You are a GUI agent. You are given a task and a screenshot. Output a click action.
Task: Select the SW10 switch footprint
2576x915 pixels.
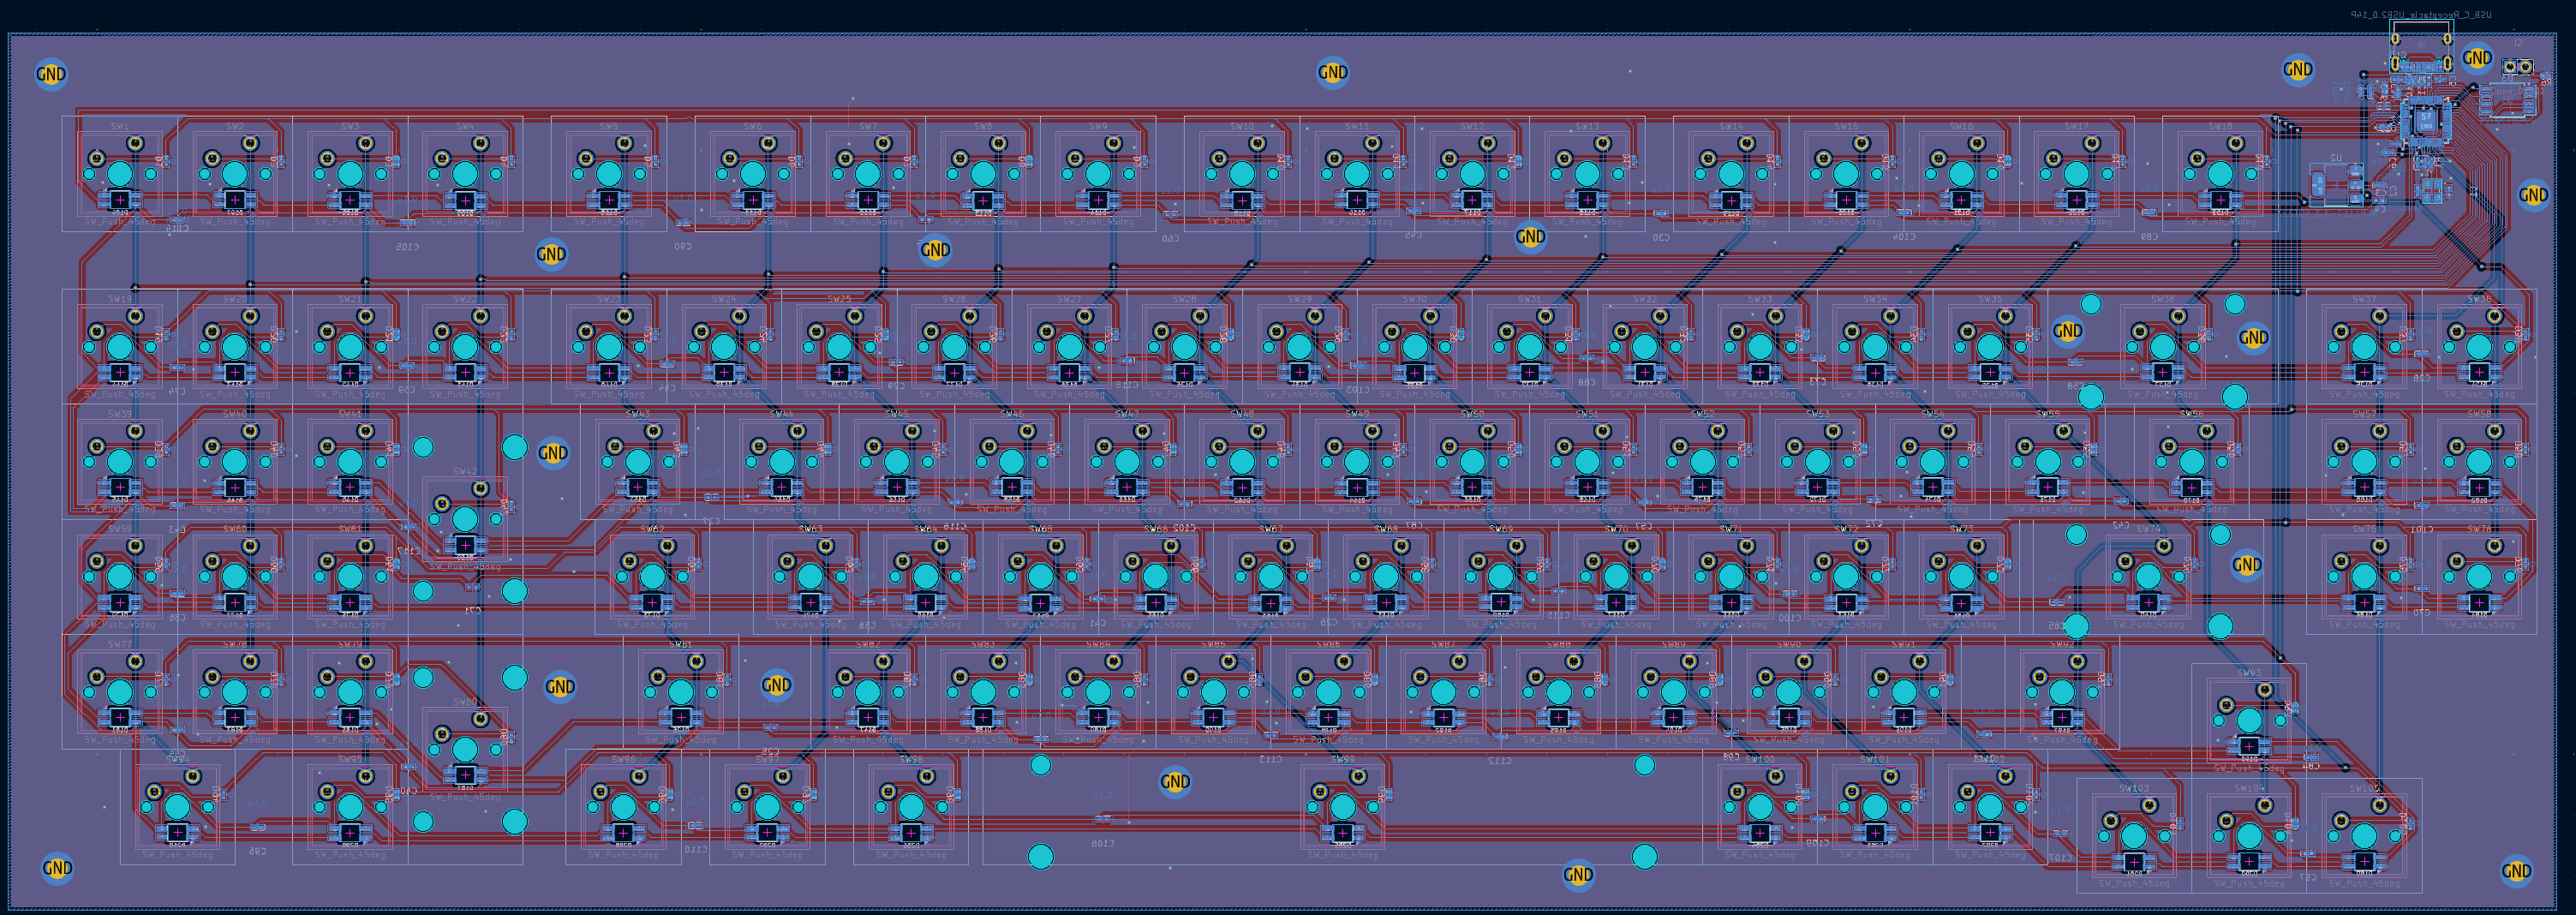point(1242,174)
